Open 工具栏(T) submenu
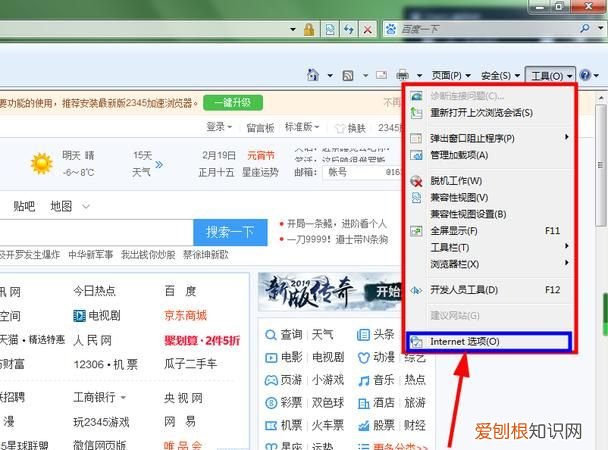 pyautogui.click(x=490, y=247)
